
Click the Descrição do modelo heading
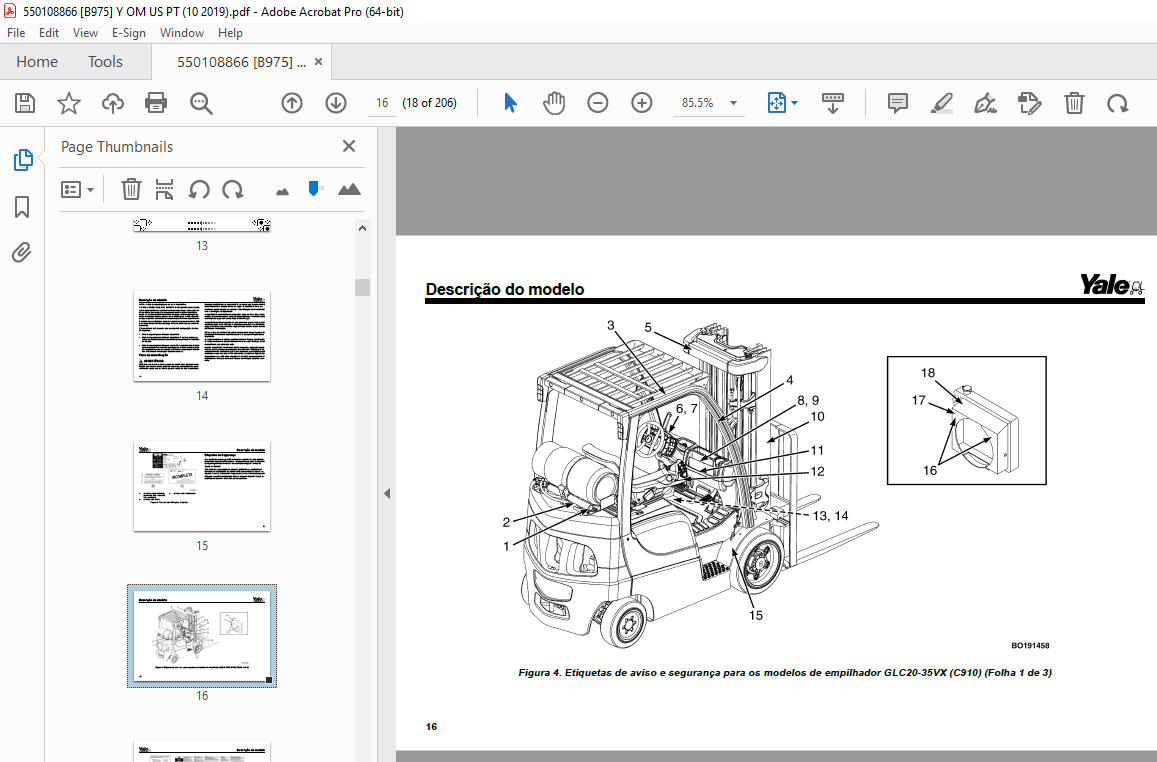pos(505,289)
